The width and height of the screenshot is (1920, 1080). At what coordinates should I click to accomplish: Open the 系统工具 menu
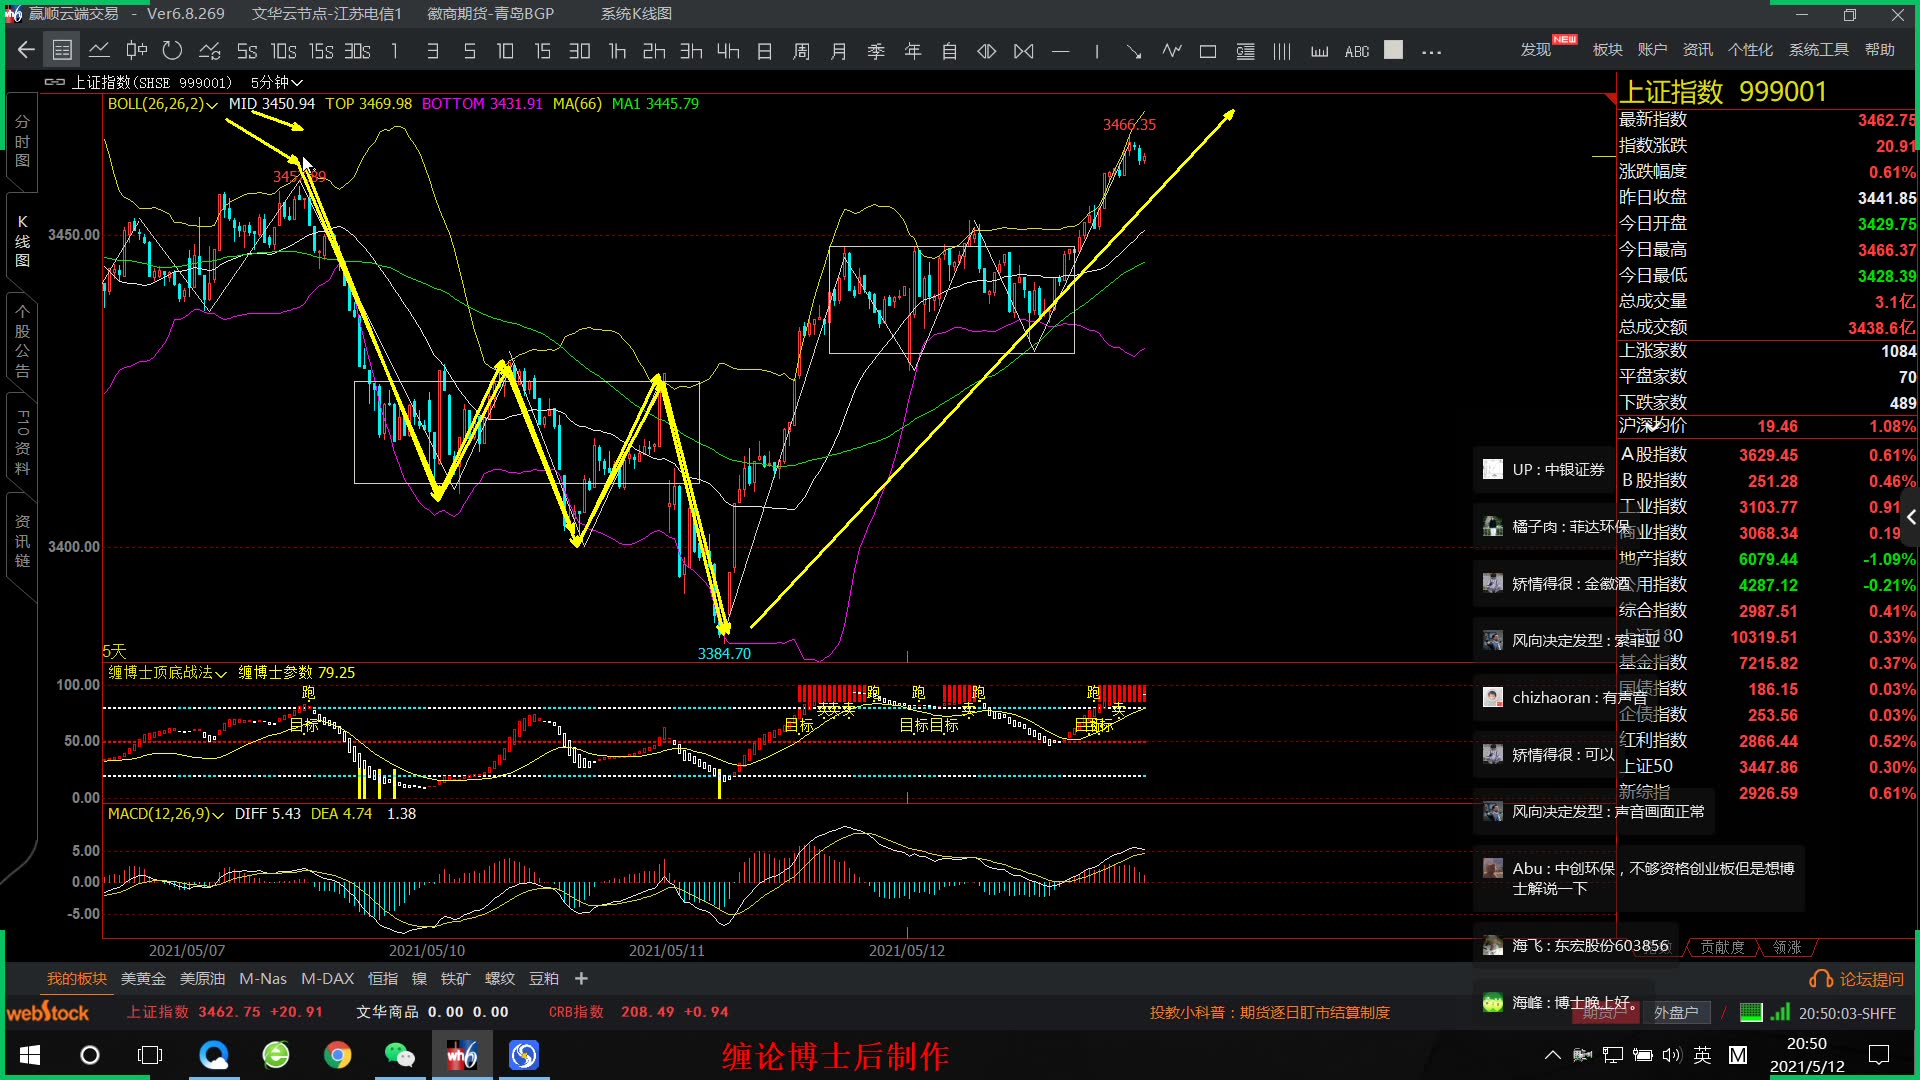pos(1818,49)
